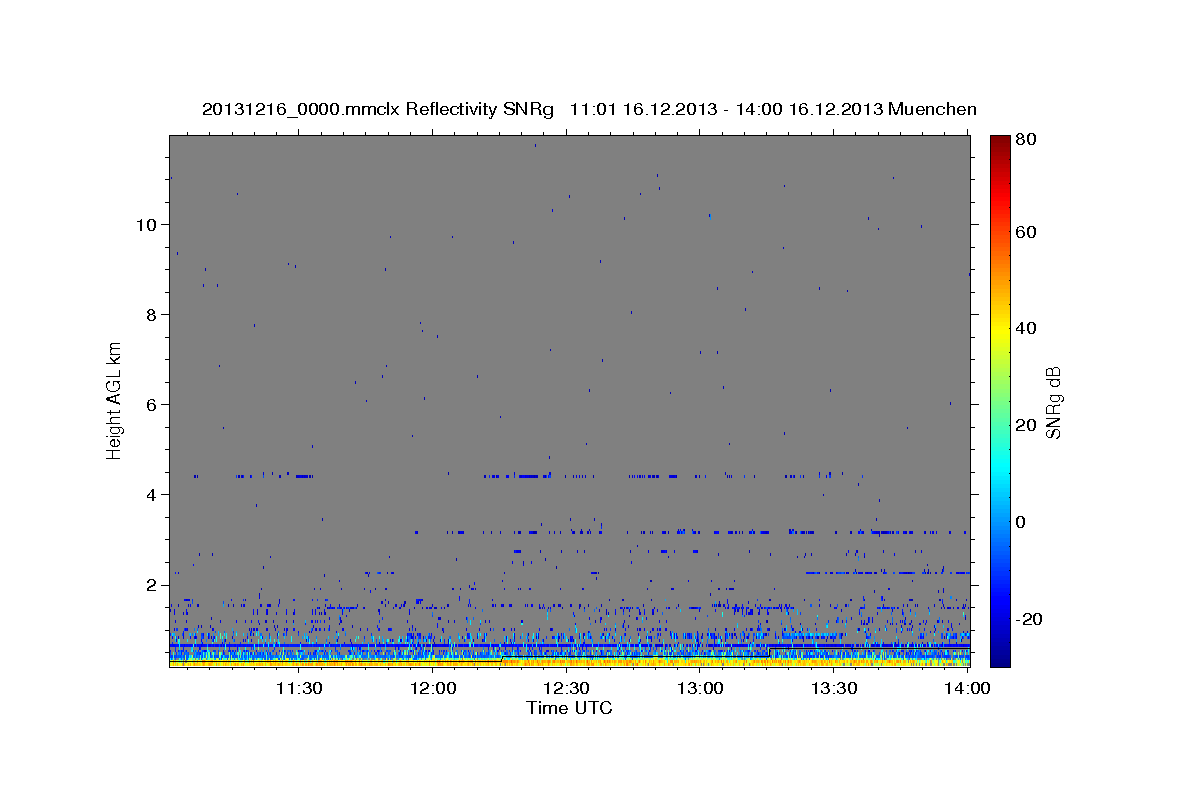
Task: Click the 'SNRg dB' colorbar label
Action: pos(1052,401)
